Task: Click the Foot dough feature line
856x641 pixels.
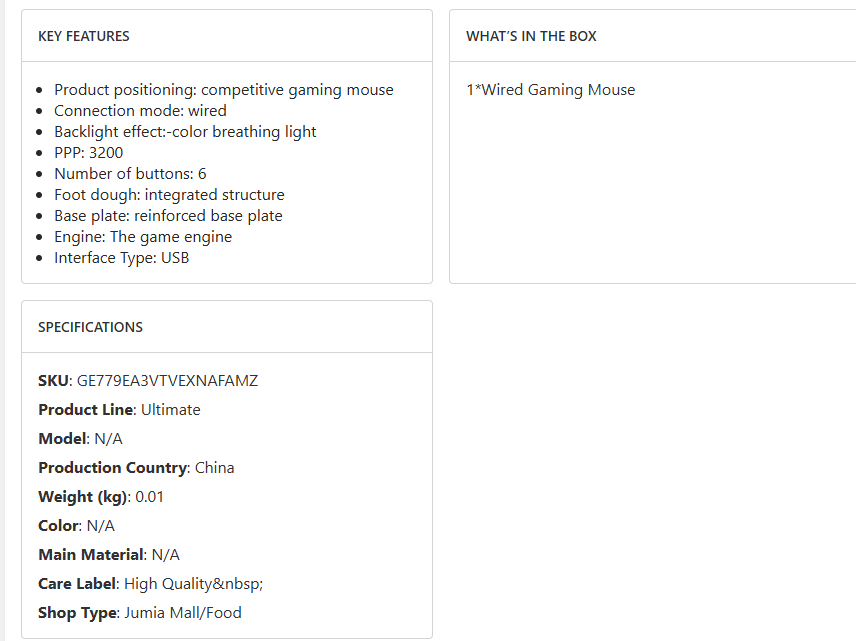Action: 169,195
